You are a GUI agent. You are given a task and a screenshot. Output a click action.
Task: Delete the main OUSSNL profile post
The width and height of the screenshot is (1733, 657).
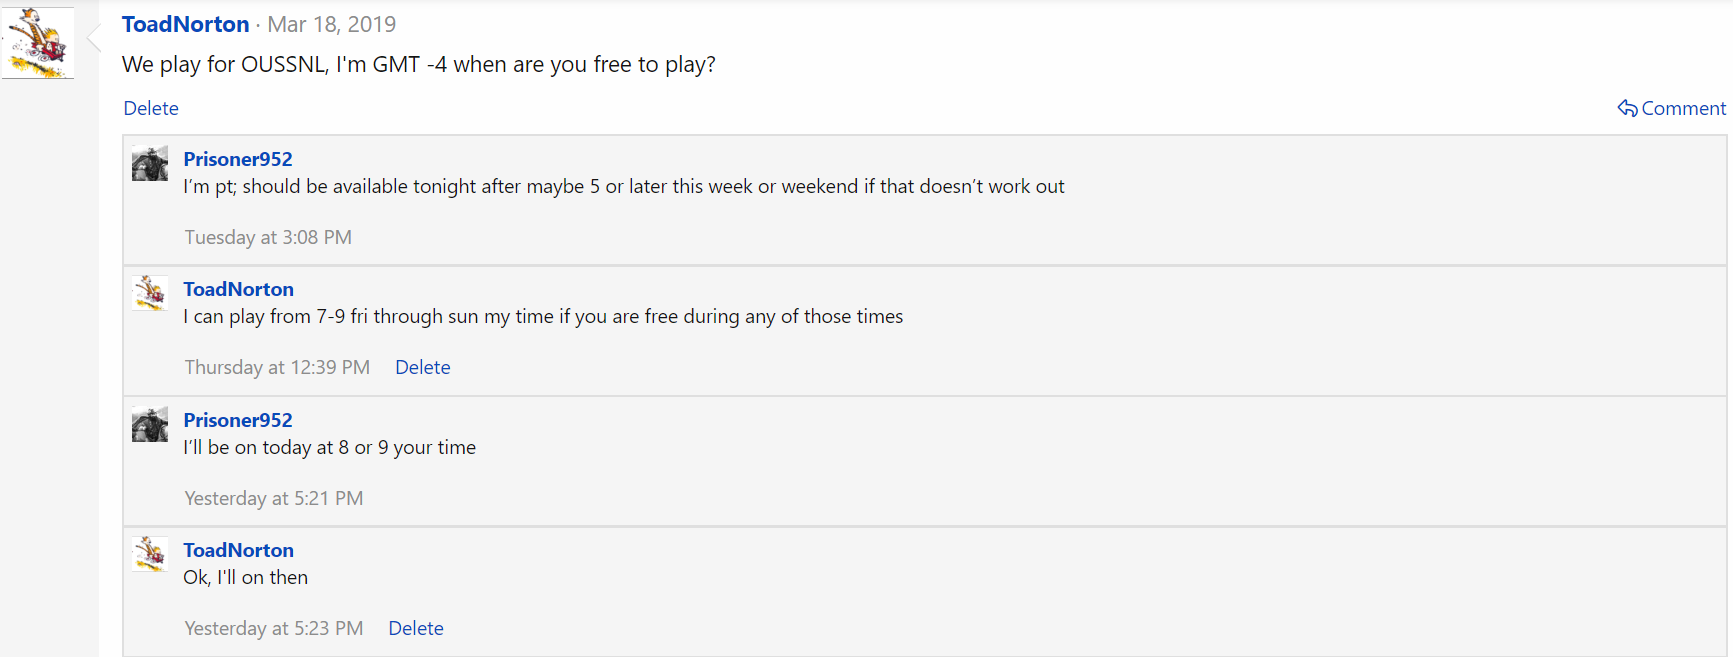coord(151,108)
